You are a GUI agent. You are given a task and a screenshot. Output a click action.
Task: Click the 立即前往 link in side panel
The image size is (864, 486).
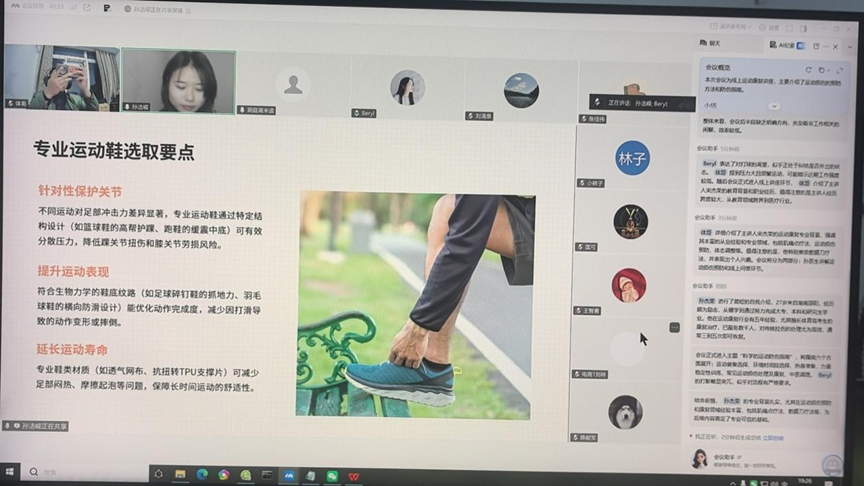(773, 437)
